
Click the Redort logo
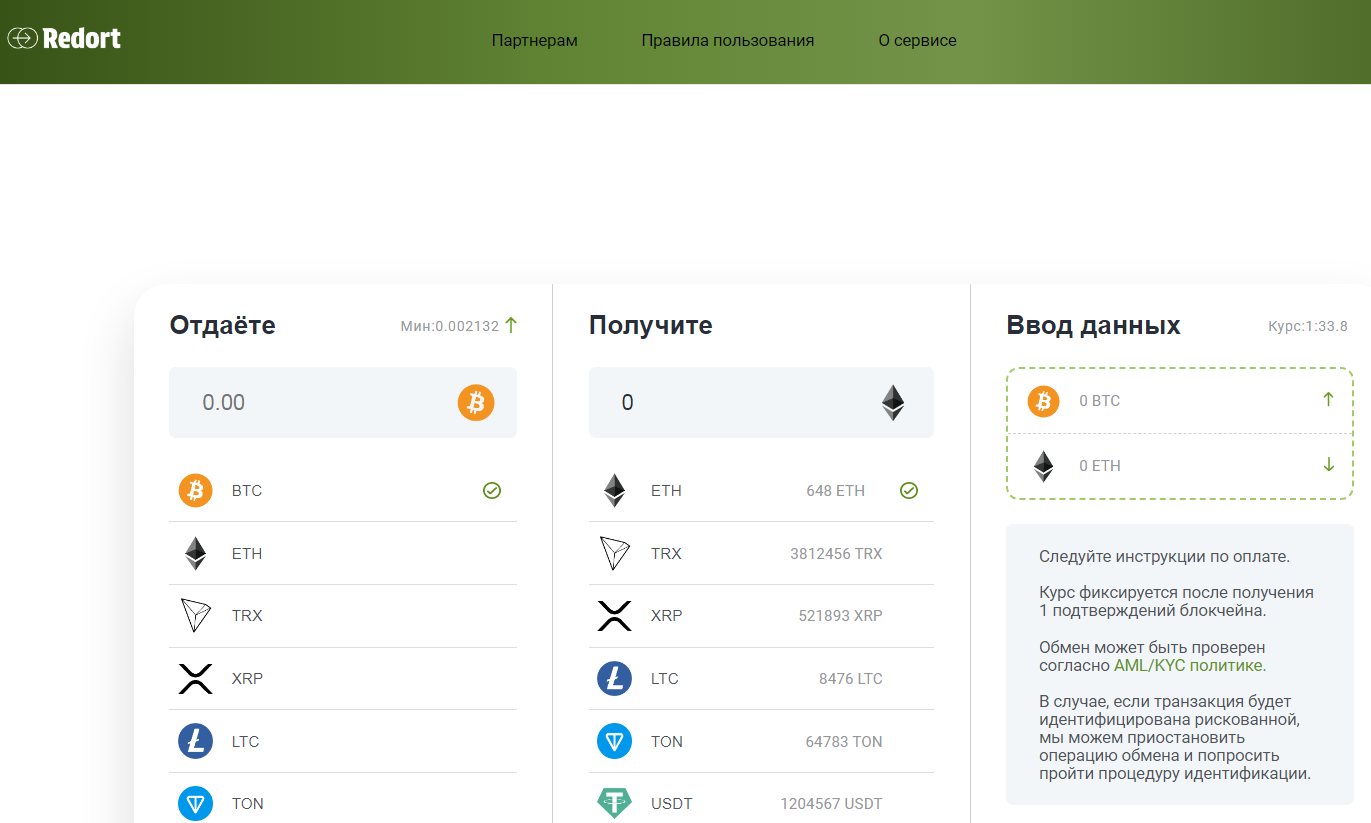pos(64,39)
